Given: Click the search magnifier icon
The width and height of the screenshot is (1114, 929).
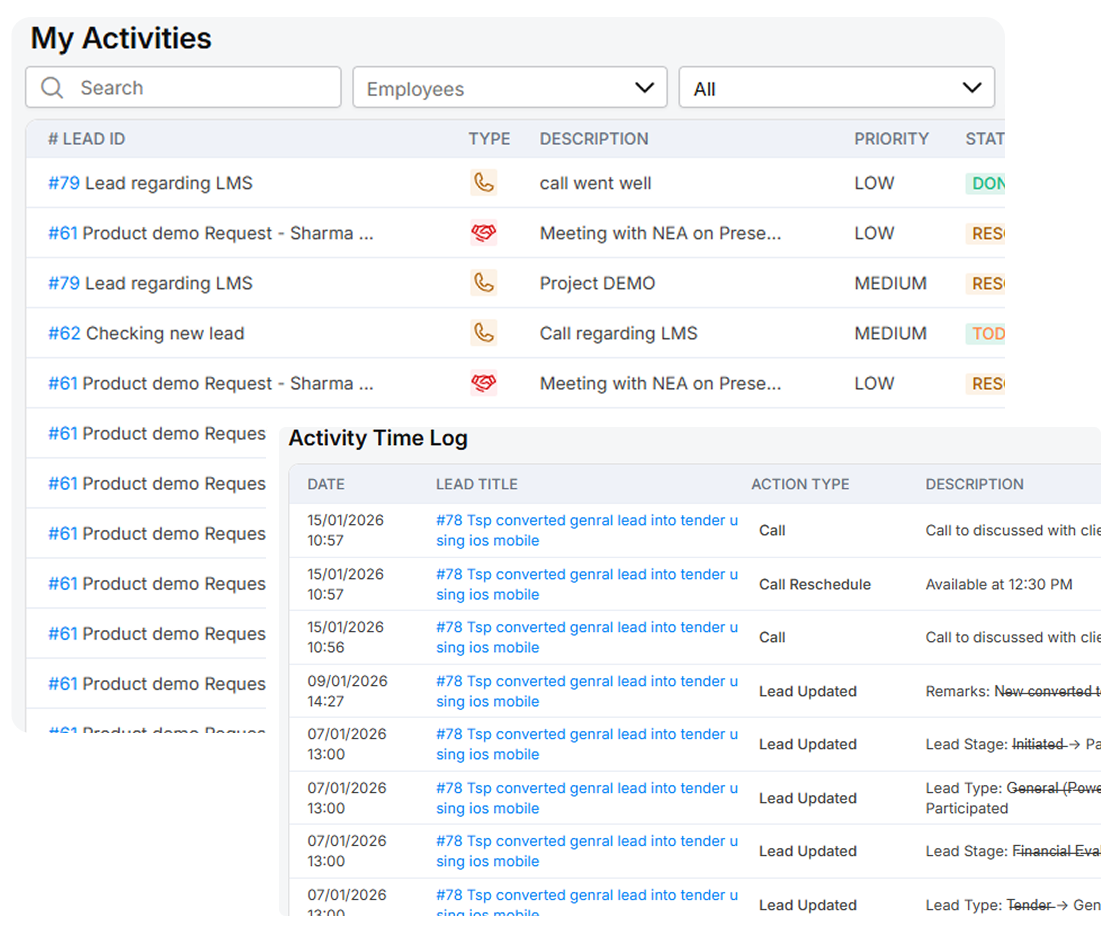Looking at the screenshot, I should pyautogui.click(x=52, y=88).
